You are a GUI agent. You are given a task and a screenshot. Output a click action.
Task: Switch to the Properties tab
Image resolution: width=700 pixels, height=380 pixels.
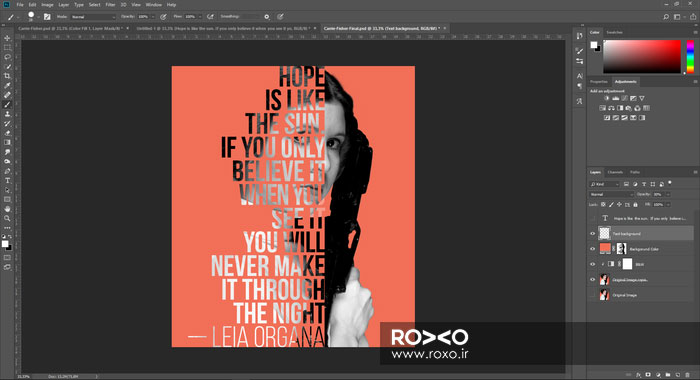click(x=599, y=82)
